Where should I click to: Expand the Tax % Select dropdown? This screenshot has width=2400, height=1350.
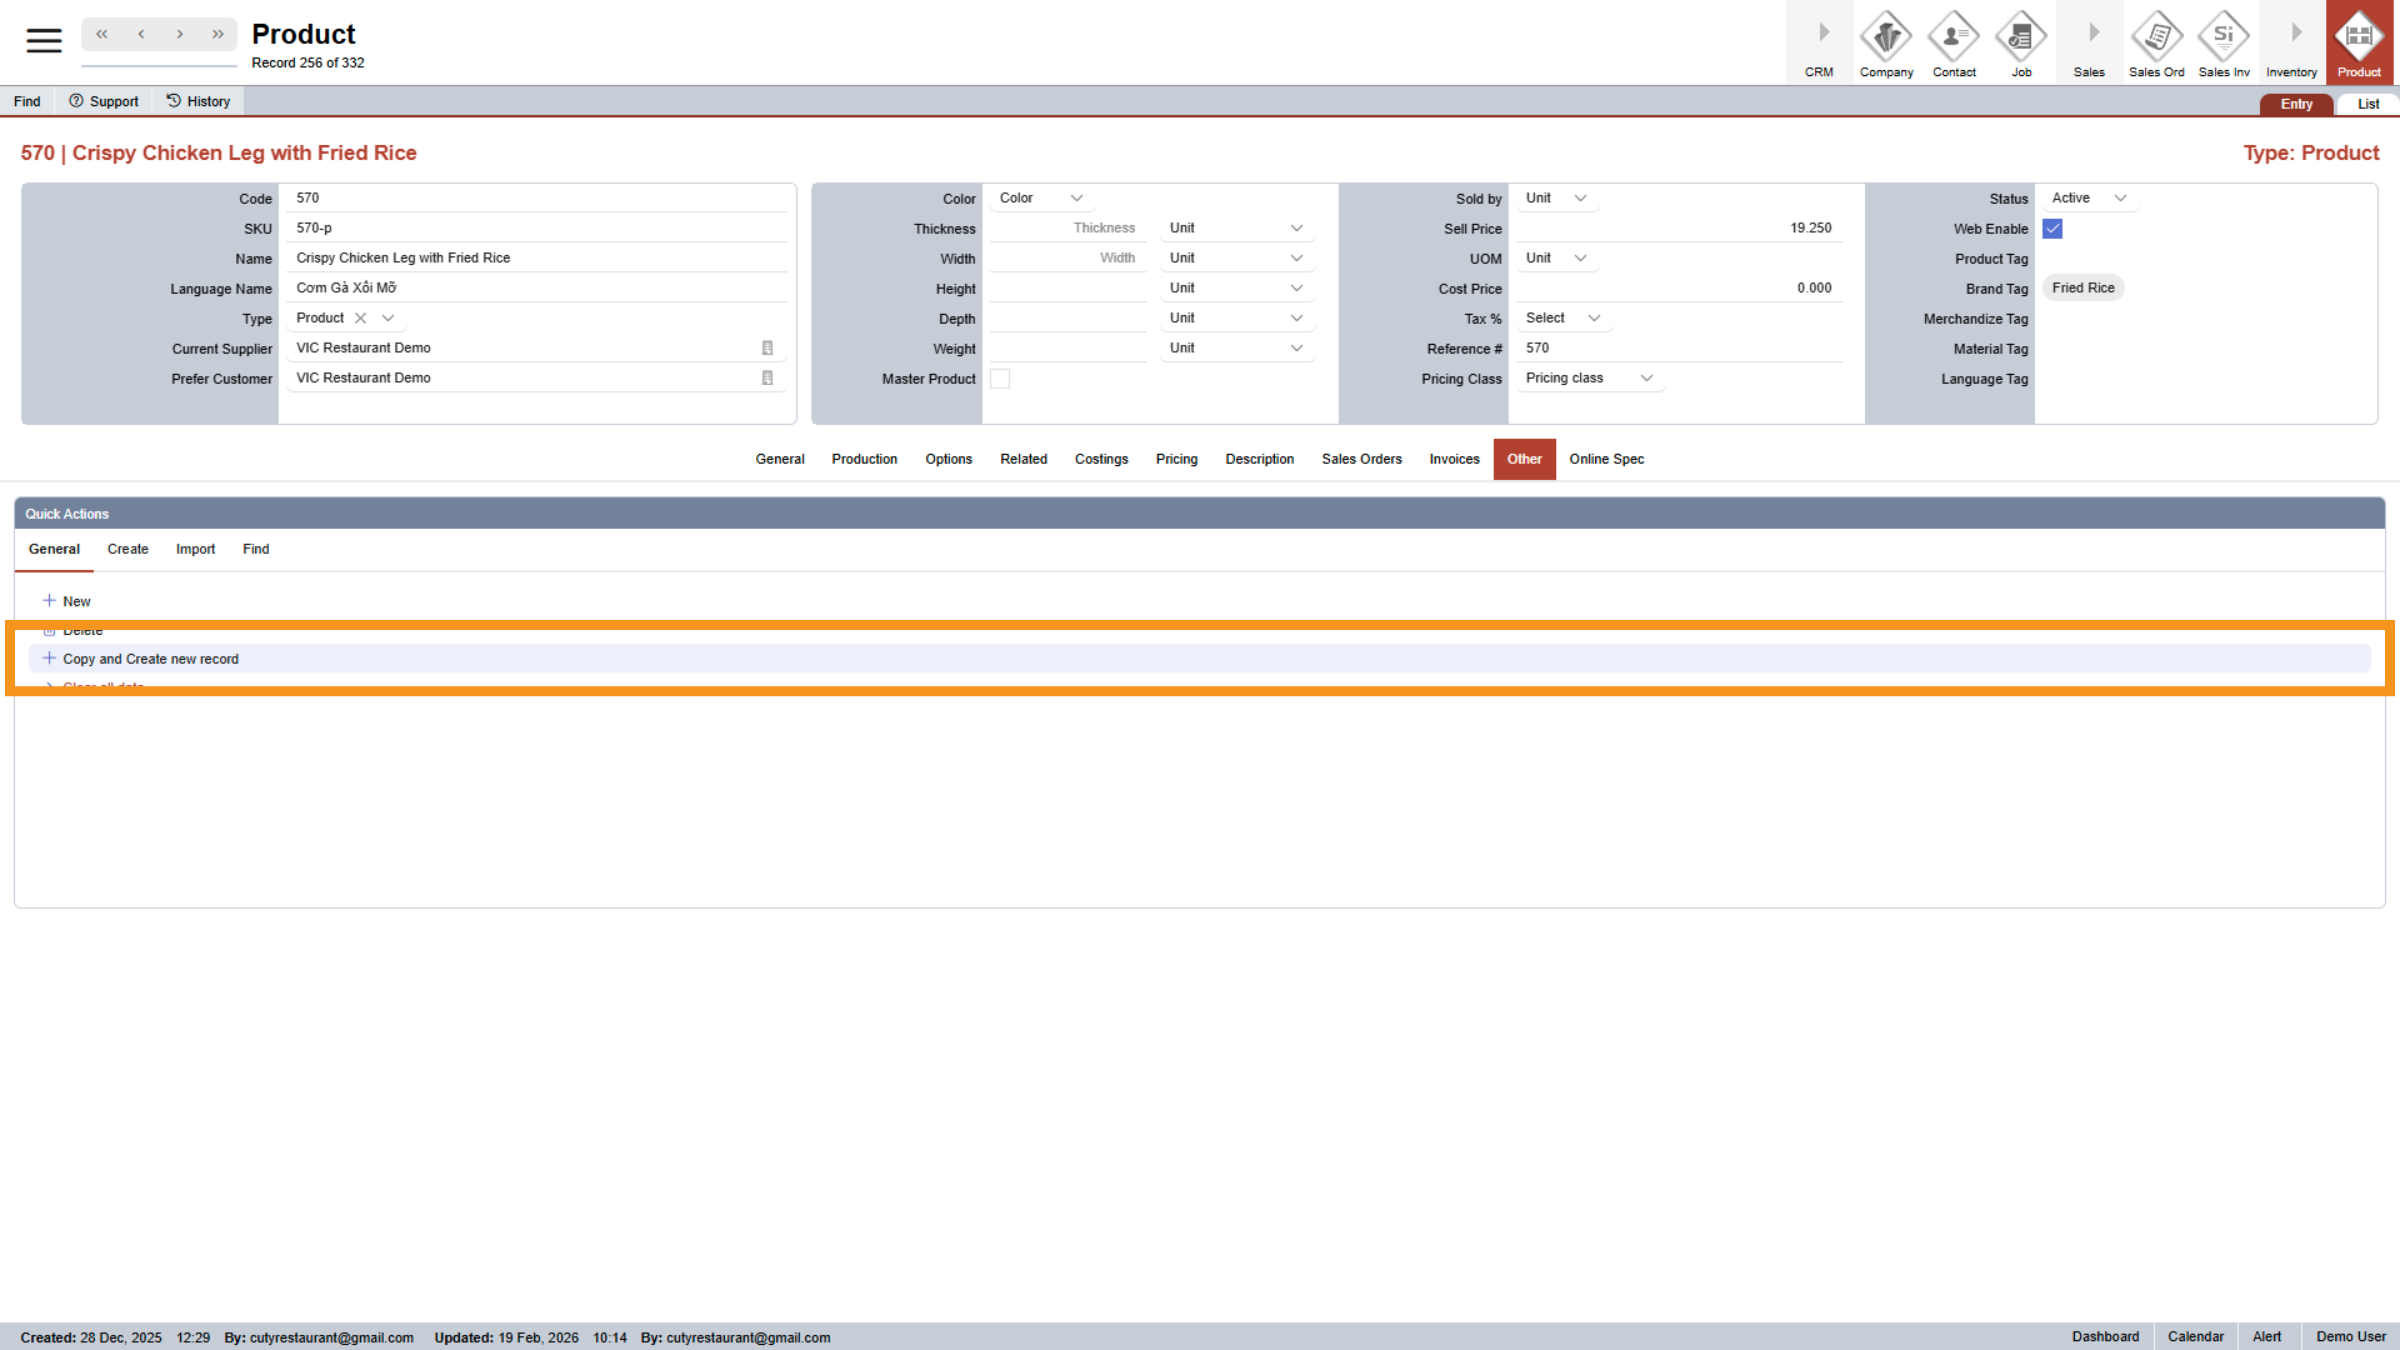(1562, 318)
